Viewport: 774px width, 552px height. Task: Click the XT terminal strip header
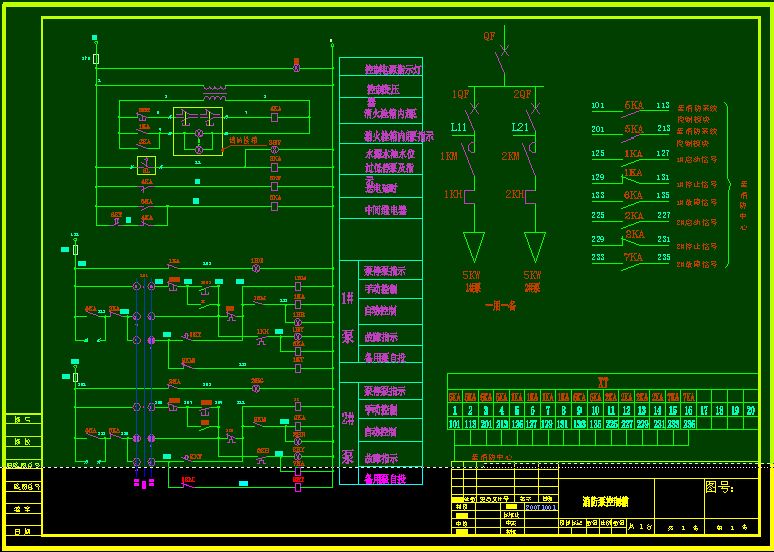tap(602, 381)
